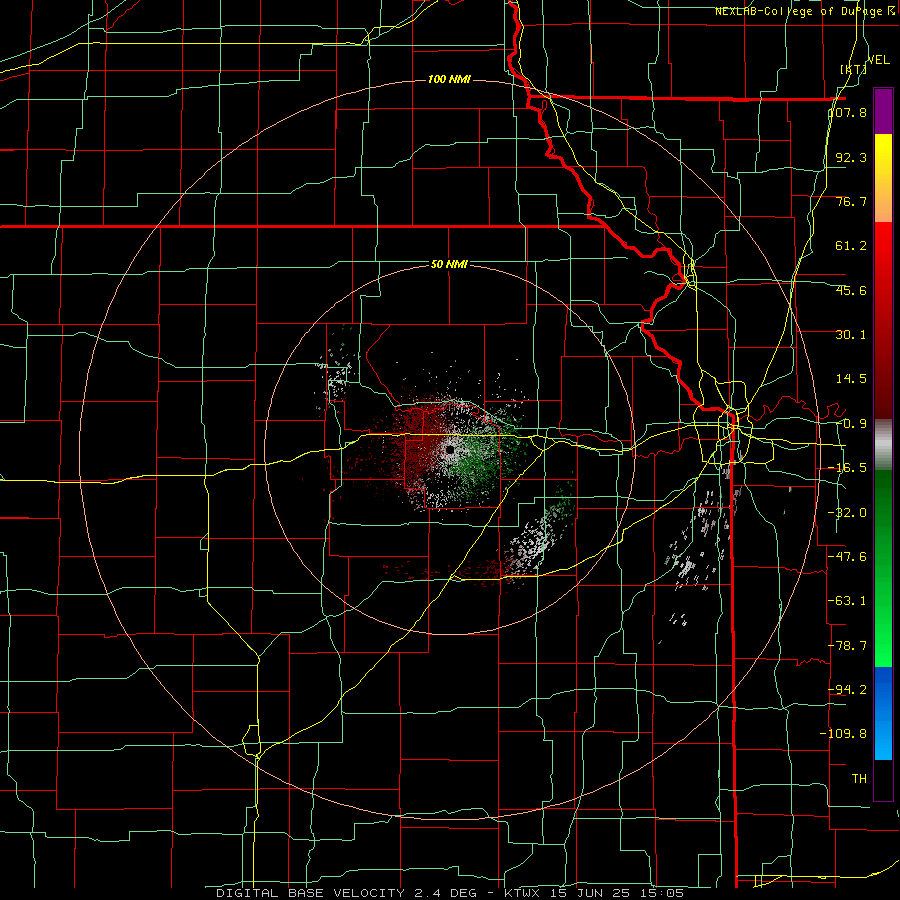Select the 14.5 legend value
Screen dimensions: 900x900
[x=851, y=379]
